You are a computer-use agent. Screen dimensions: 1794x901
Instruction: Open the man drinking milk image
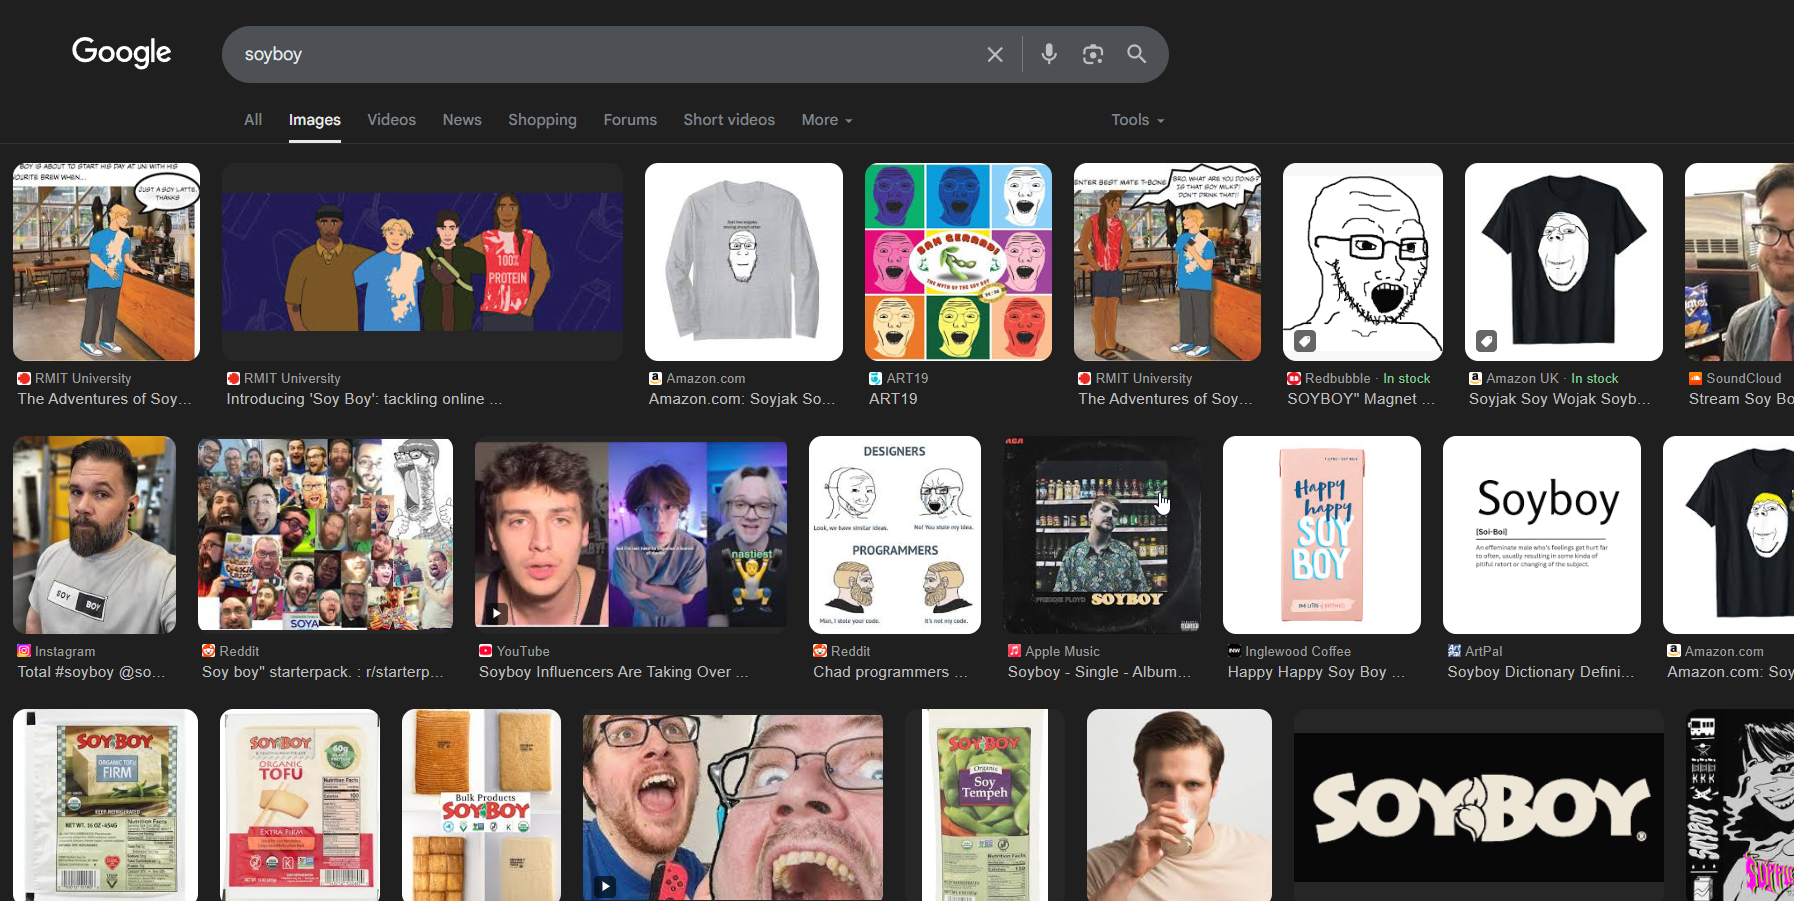point(1179,805)
